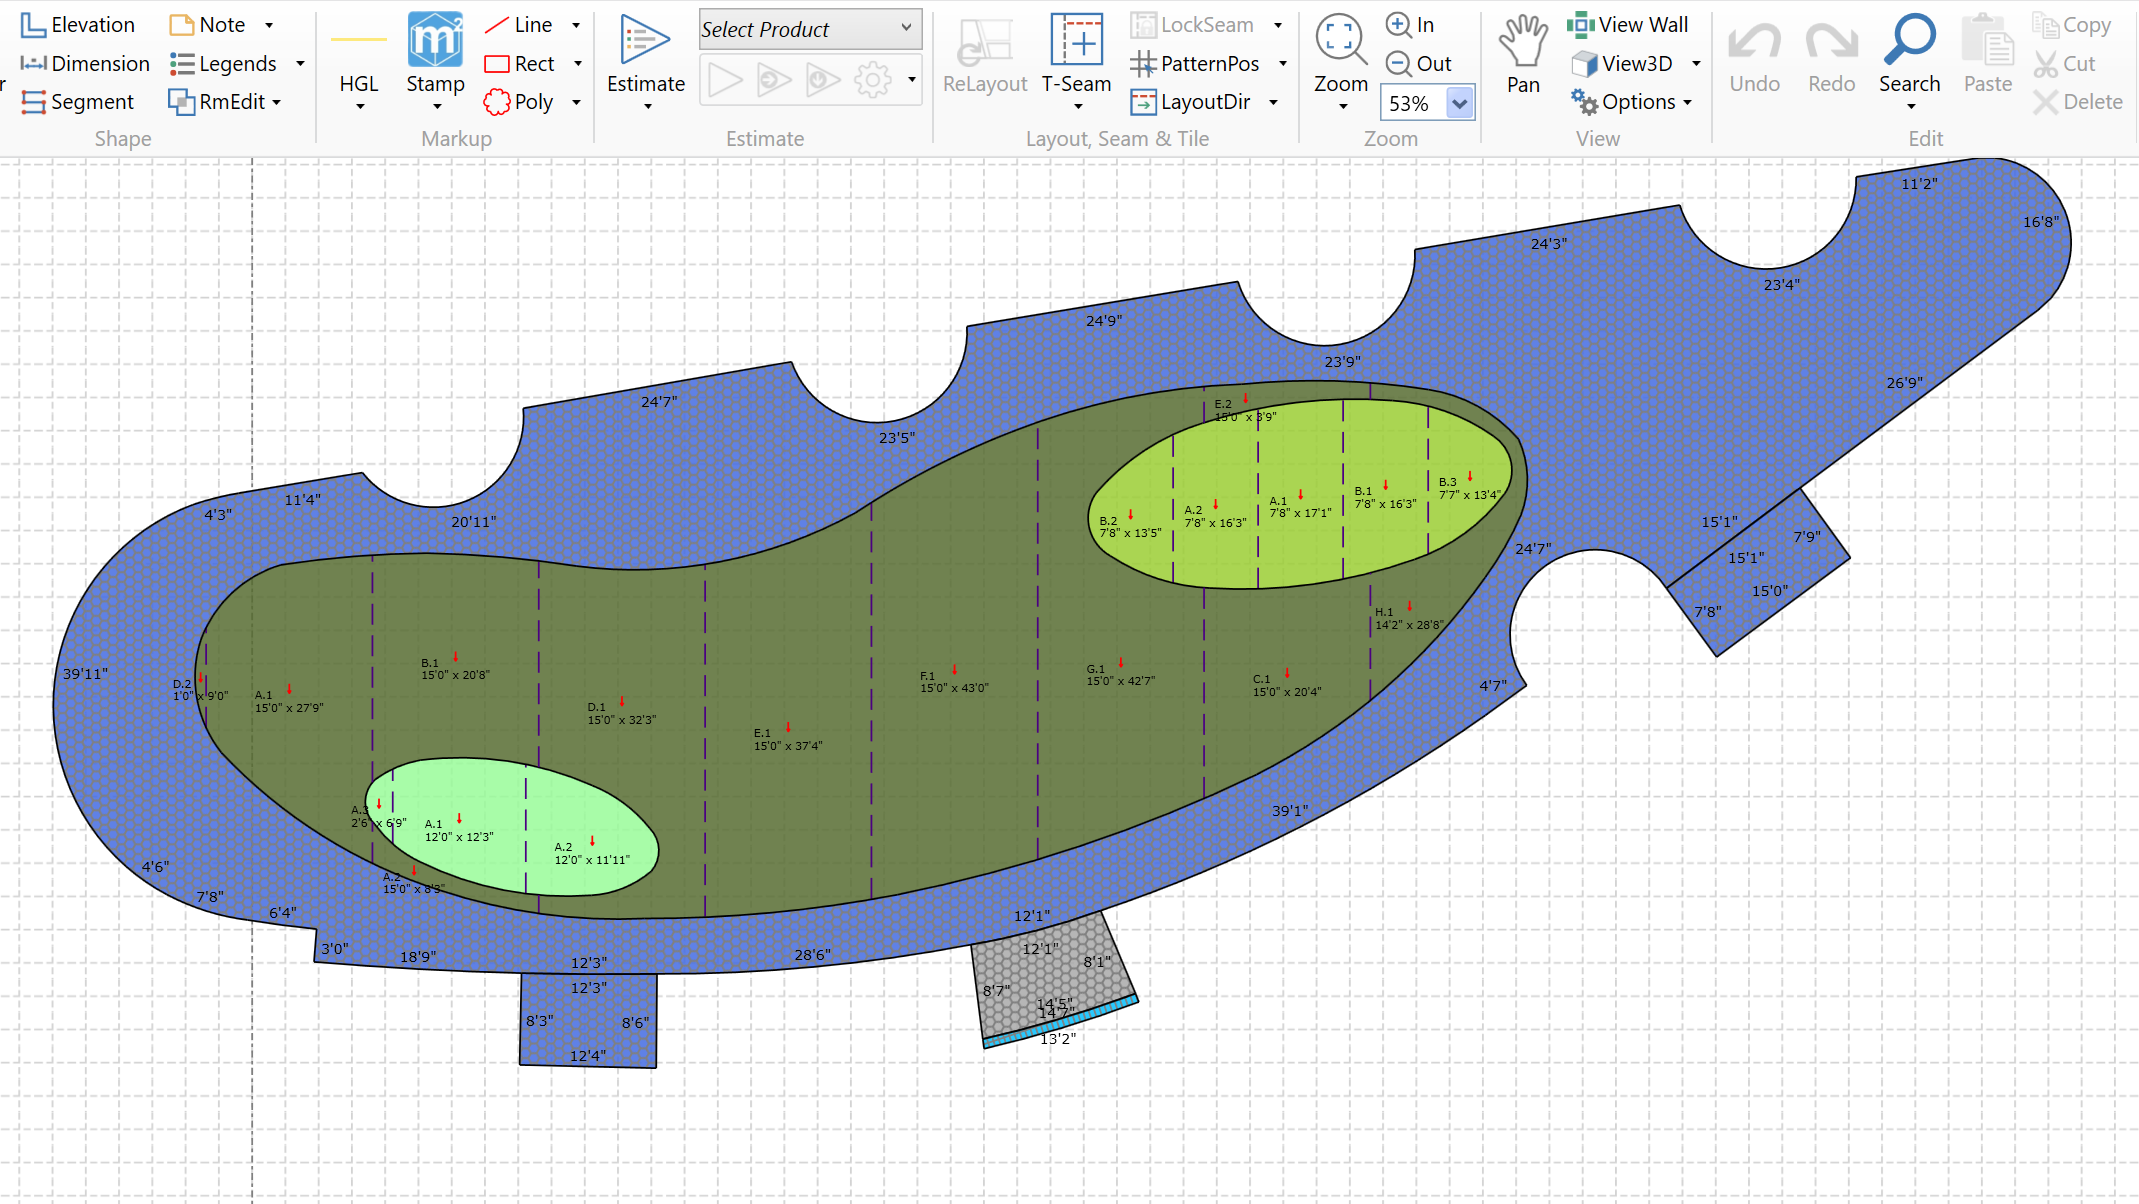
Task: Expand the Legends dropdown arrow
Action: pos(300,64)
